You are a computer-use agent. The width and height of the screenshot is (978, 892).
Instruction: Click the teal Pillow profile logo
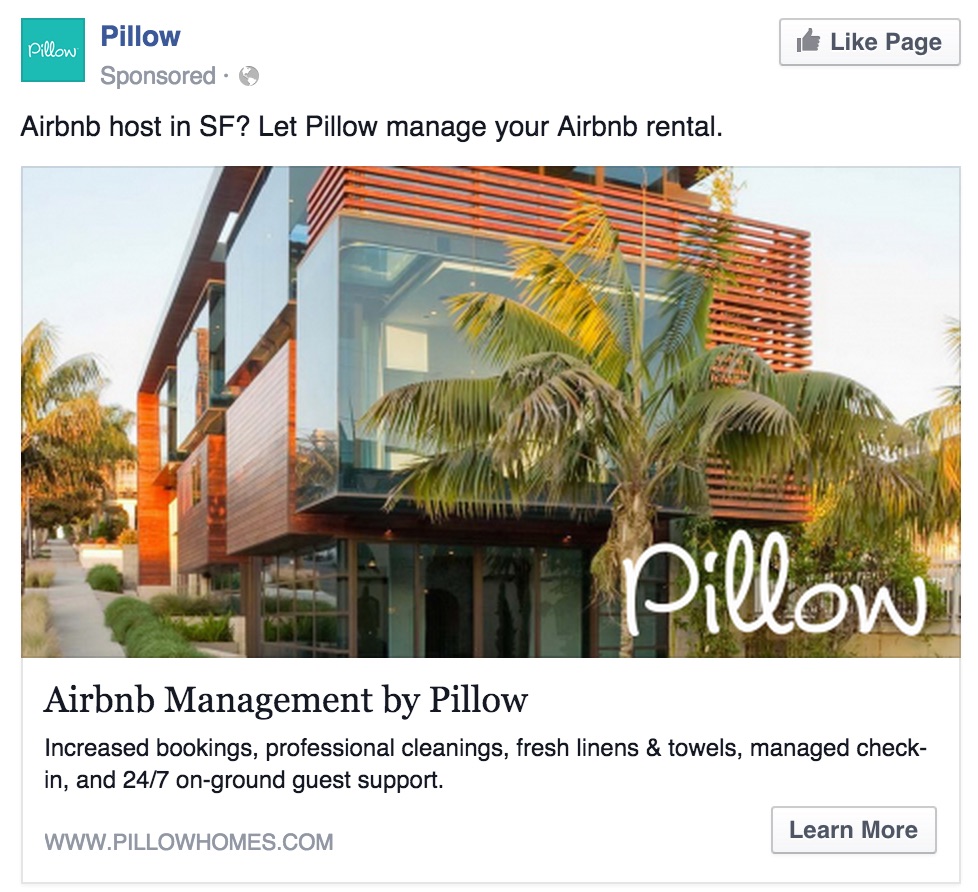point(52,50)
